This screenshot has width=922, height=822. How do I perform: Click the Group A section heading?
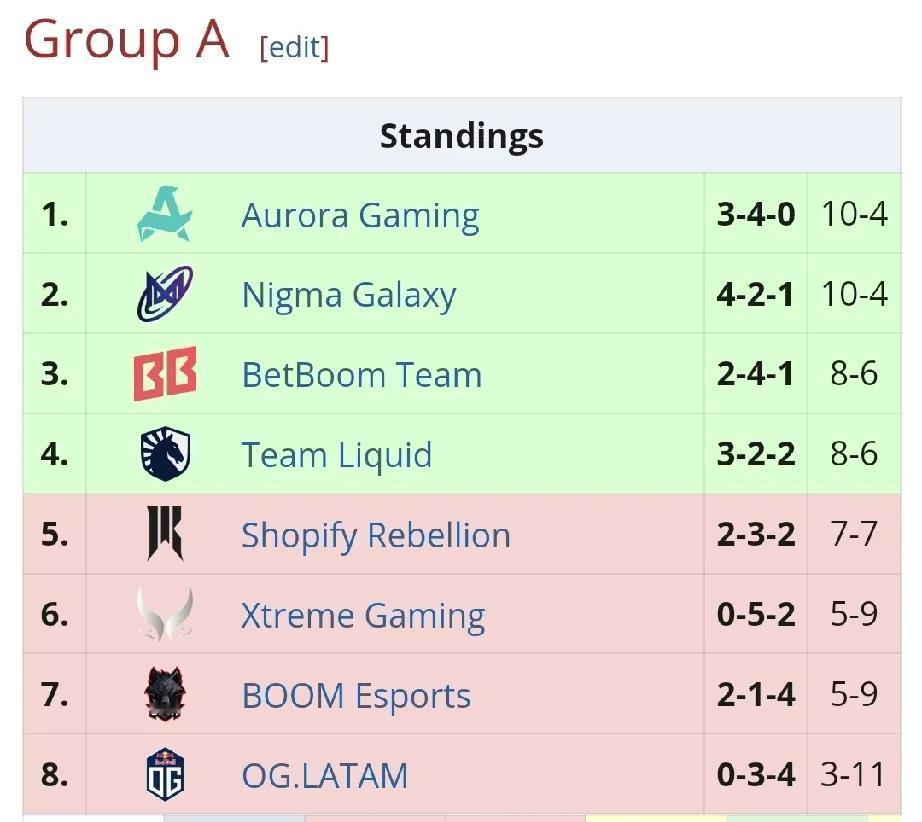point(126,39)
